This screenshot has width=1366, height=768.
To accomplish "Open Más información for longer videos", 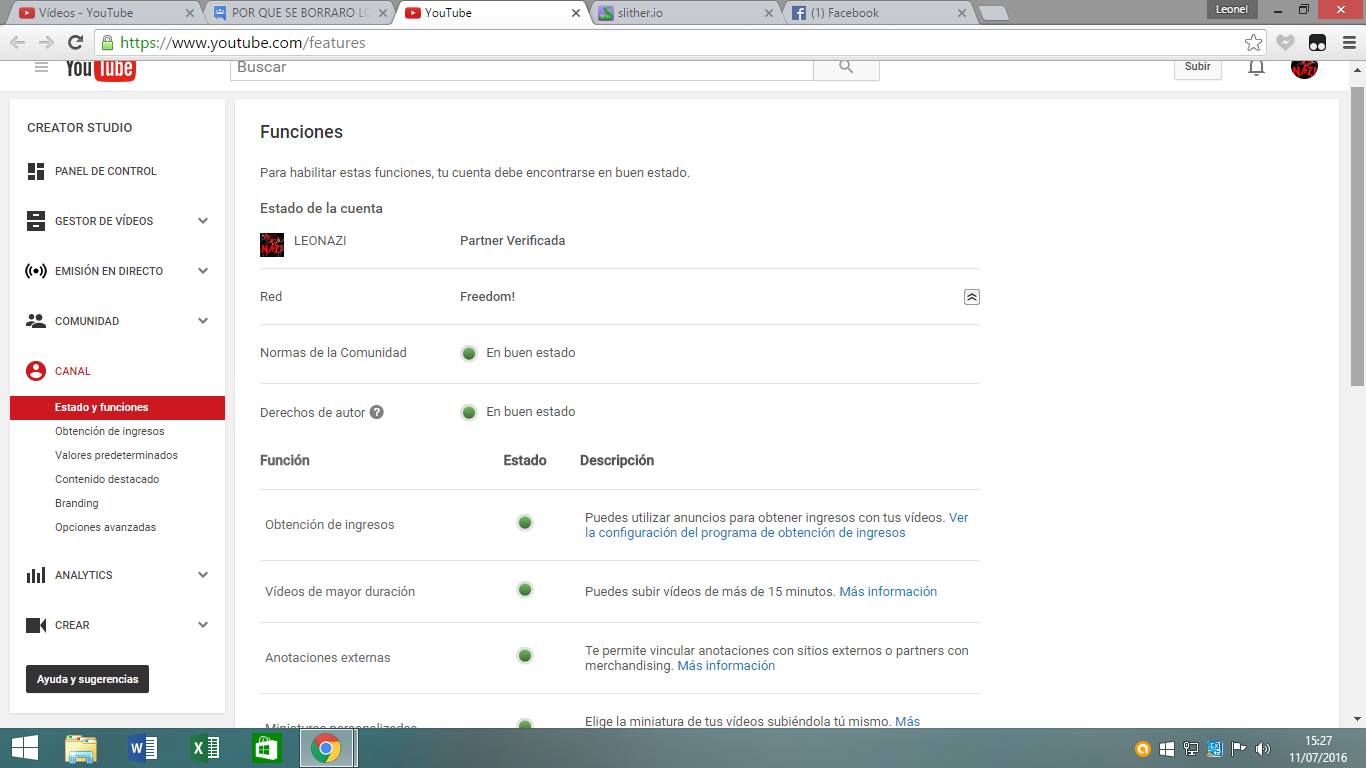I will (888, 591).
